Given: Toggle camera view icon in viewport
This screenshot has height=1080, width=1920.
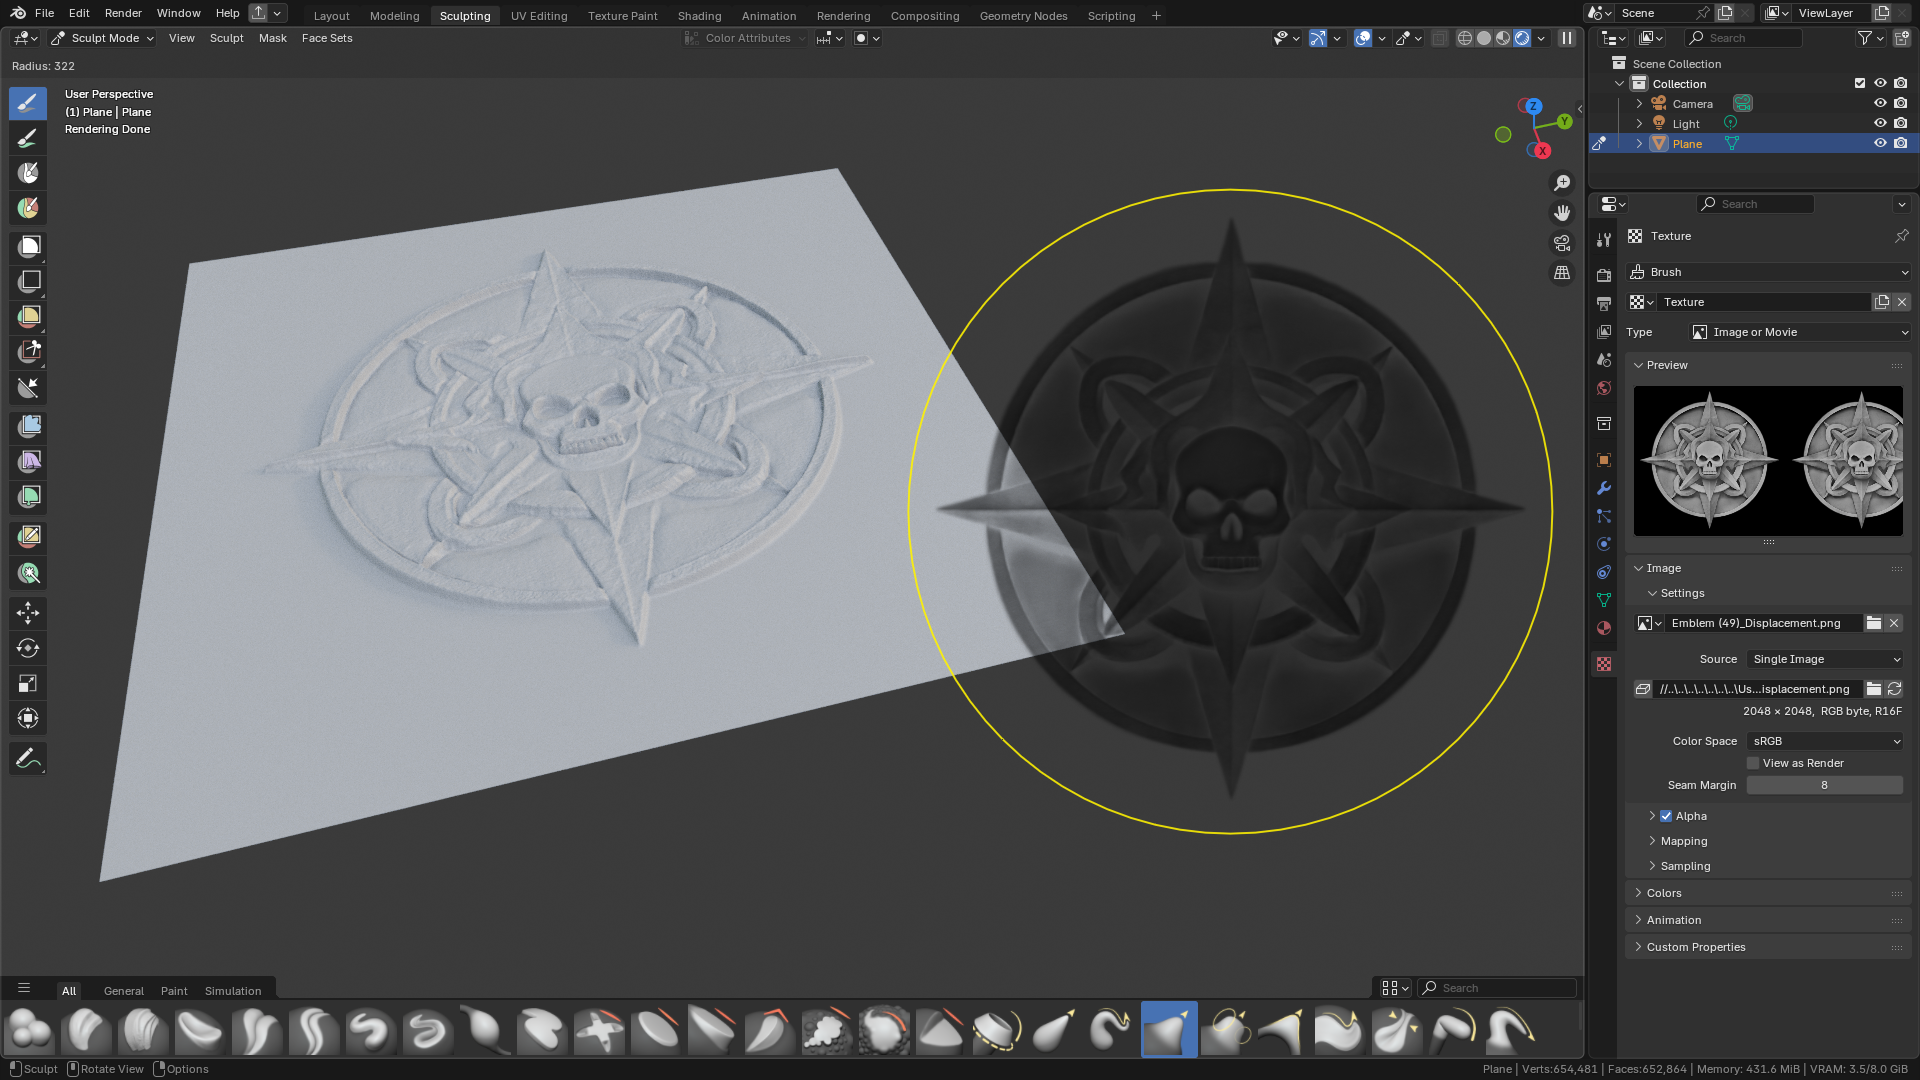Looking at the screenshot, I should click(1562, 243).
